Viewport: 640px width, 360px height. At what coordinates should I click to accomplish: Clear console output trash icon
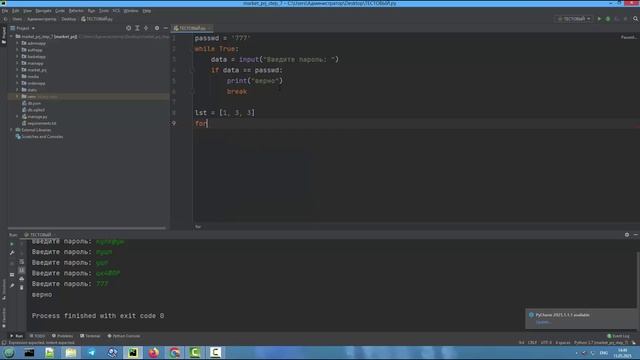point(22,287)
